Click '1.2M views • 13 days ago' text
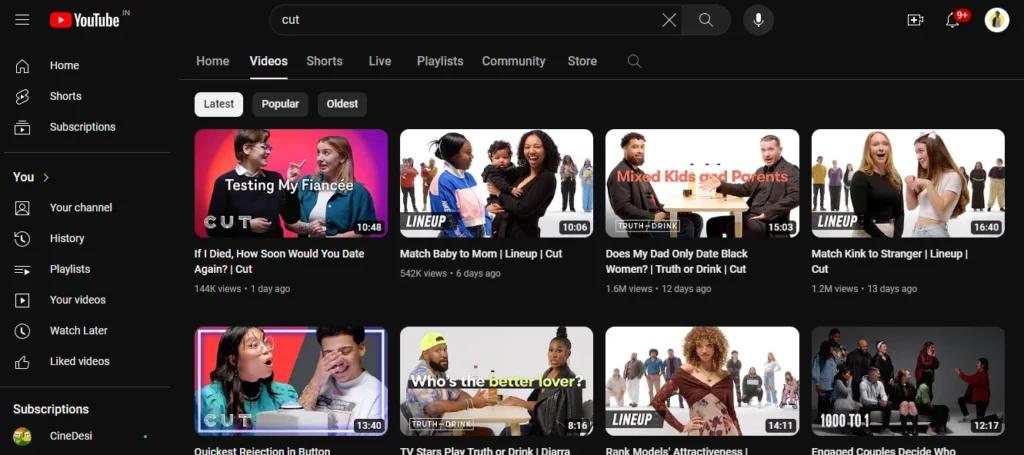The width and height of the screenshot is (1024, 455). click(x=864, y=289)
